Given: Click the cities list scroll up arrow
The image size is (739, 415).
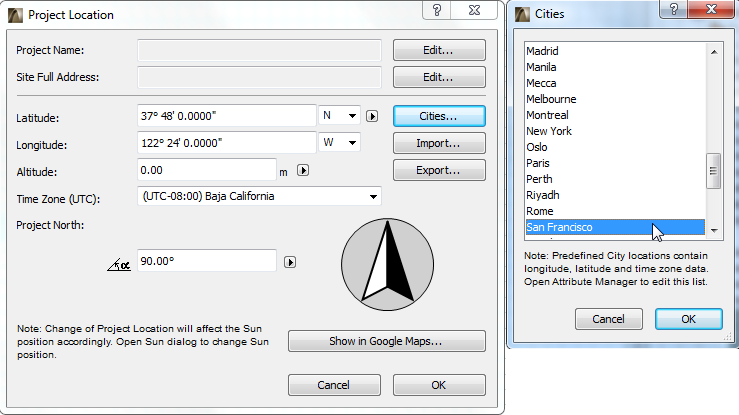Looking at the screenshot, I should (714, 52).
